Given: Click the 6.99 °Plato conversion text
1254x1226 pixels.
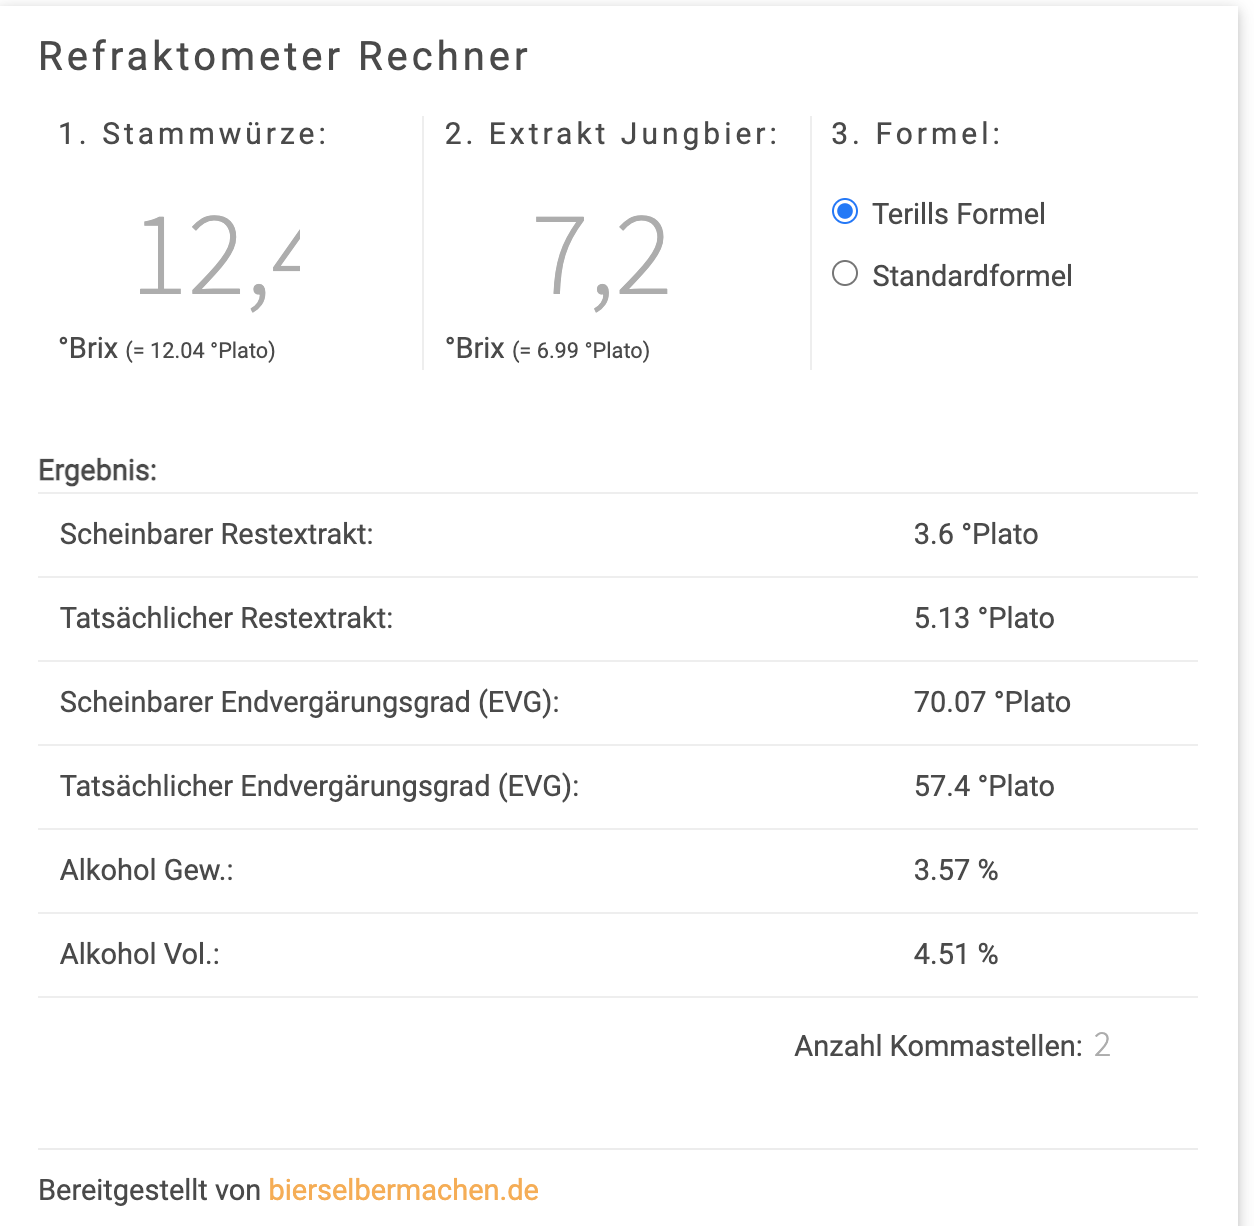Looking at the screenshot, I should (x=581, y=351).
